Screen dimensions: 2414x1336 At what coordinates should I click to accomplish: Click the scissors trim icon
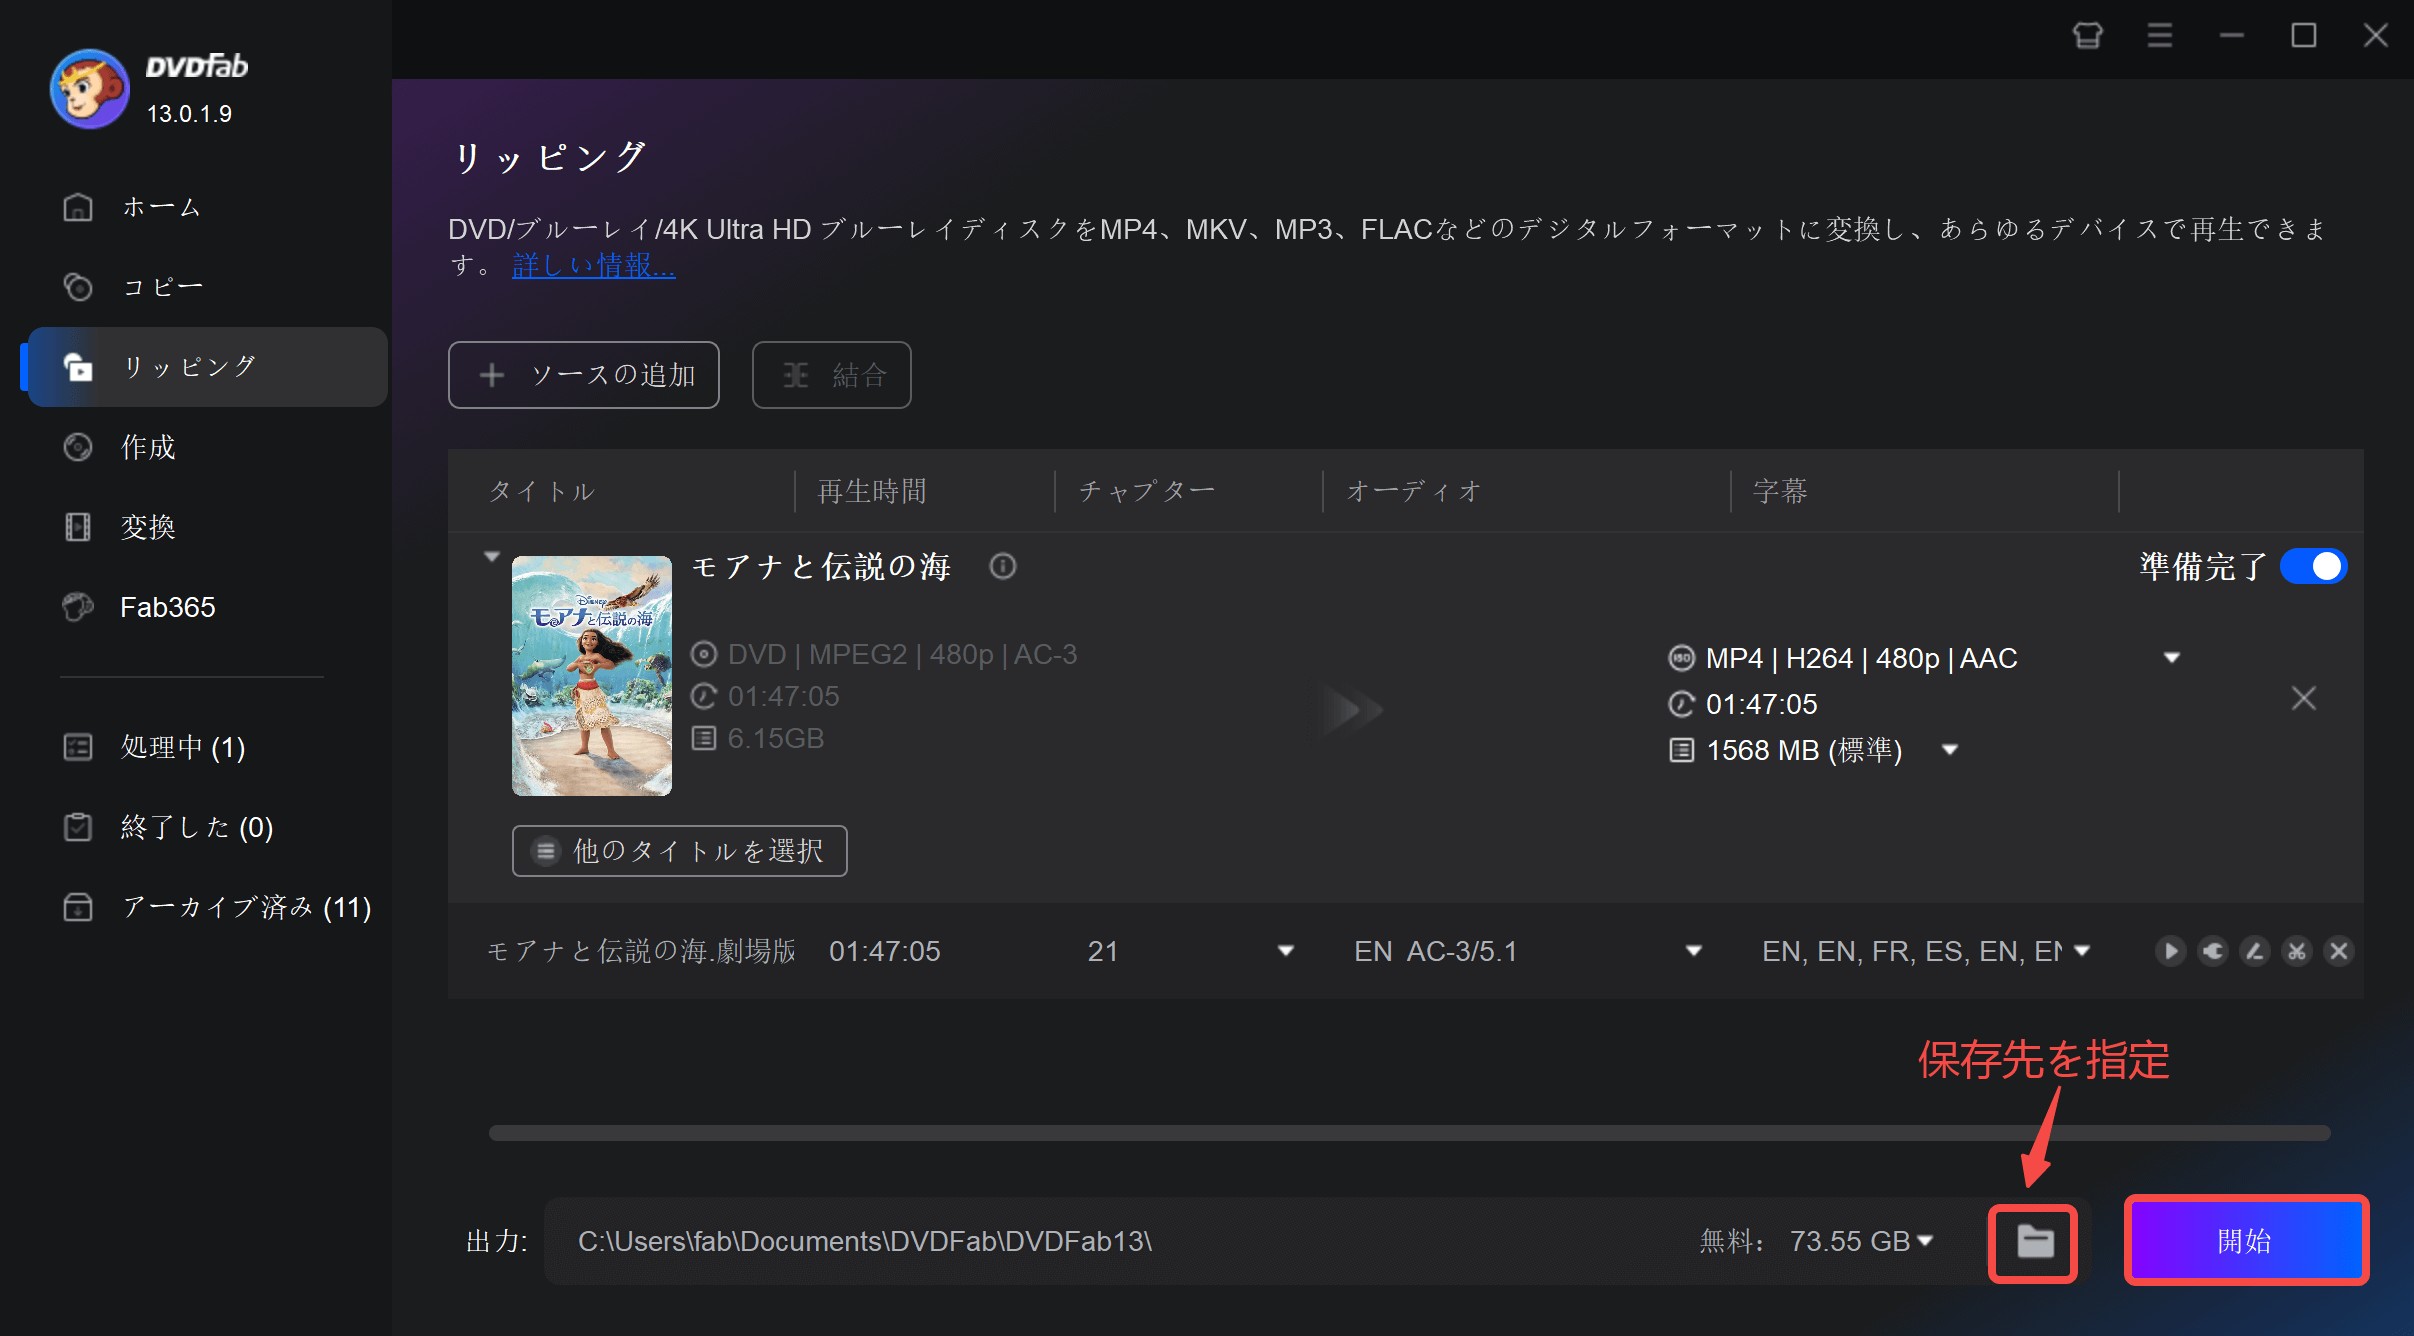coord(2297,951)
